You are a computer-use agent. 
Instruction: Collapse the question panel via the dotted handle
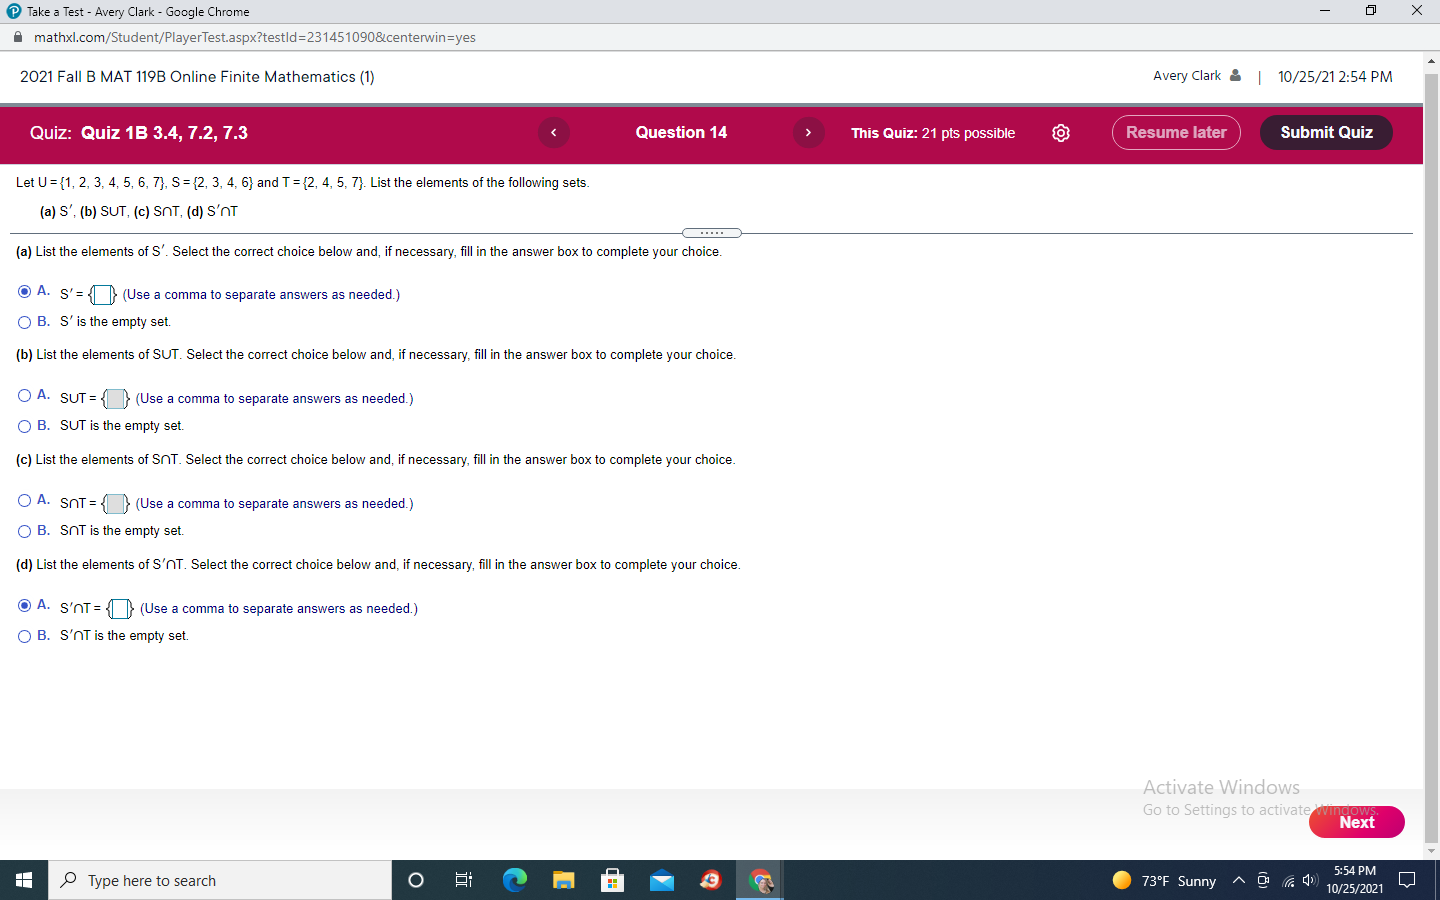[713, 232]
